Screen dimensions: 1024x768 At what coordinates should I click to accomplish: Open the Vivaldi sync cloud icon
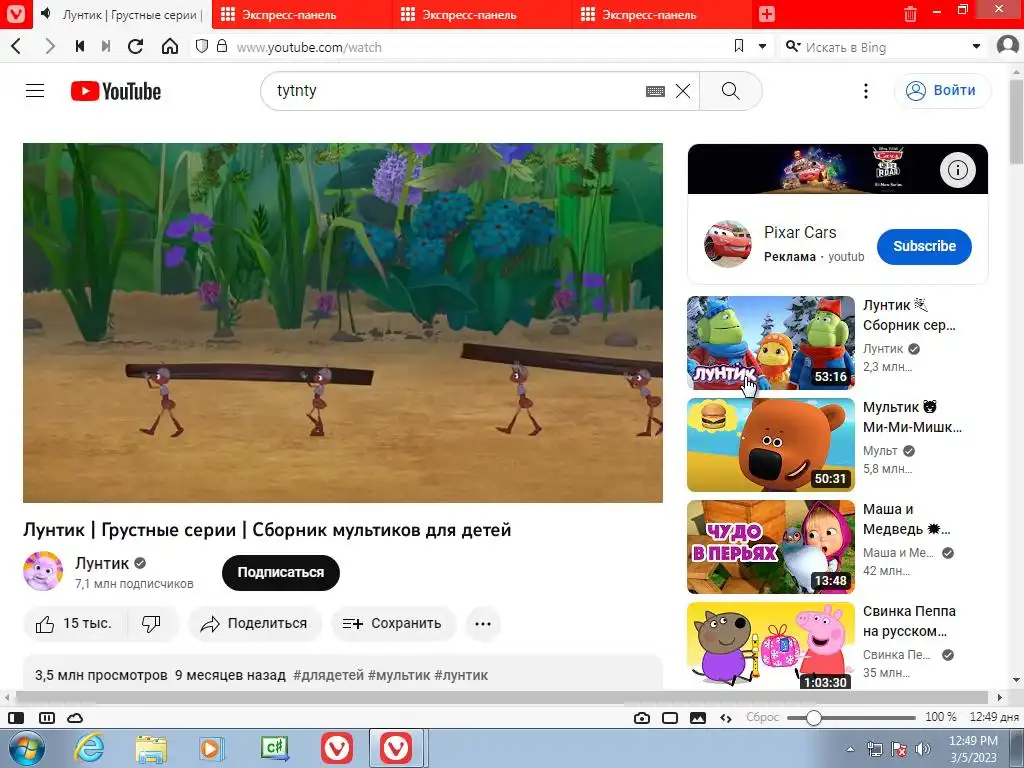click(x=75, y=718)
